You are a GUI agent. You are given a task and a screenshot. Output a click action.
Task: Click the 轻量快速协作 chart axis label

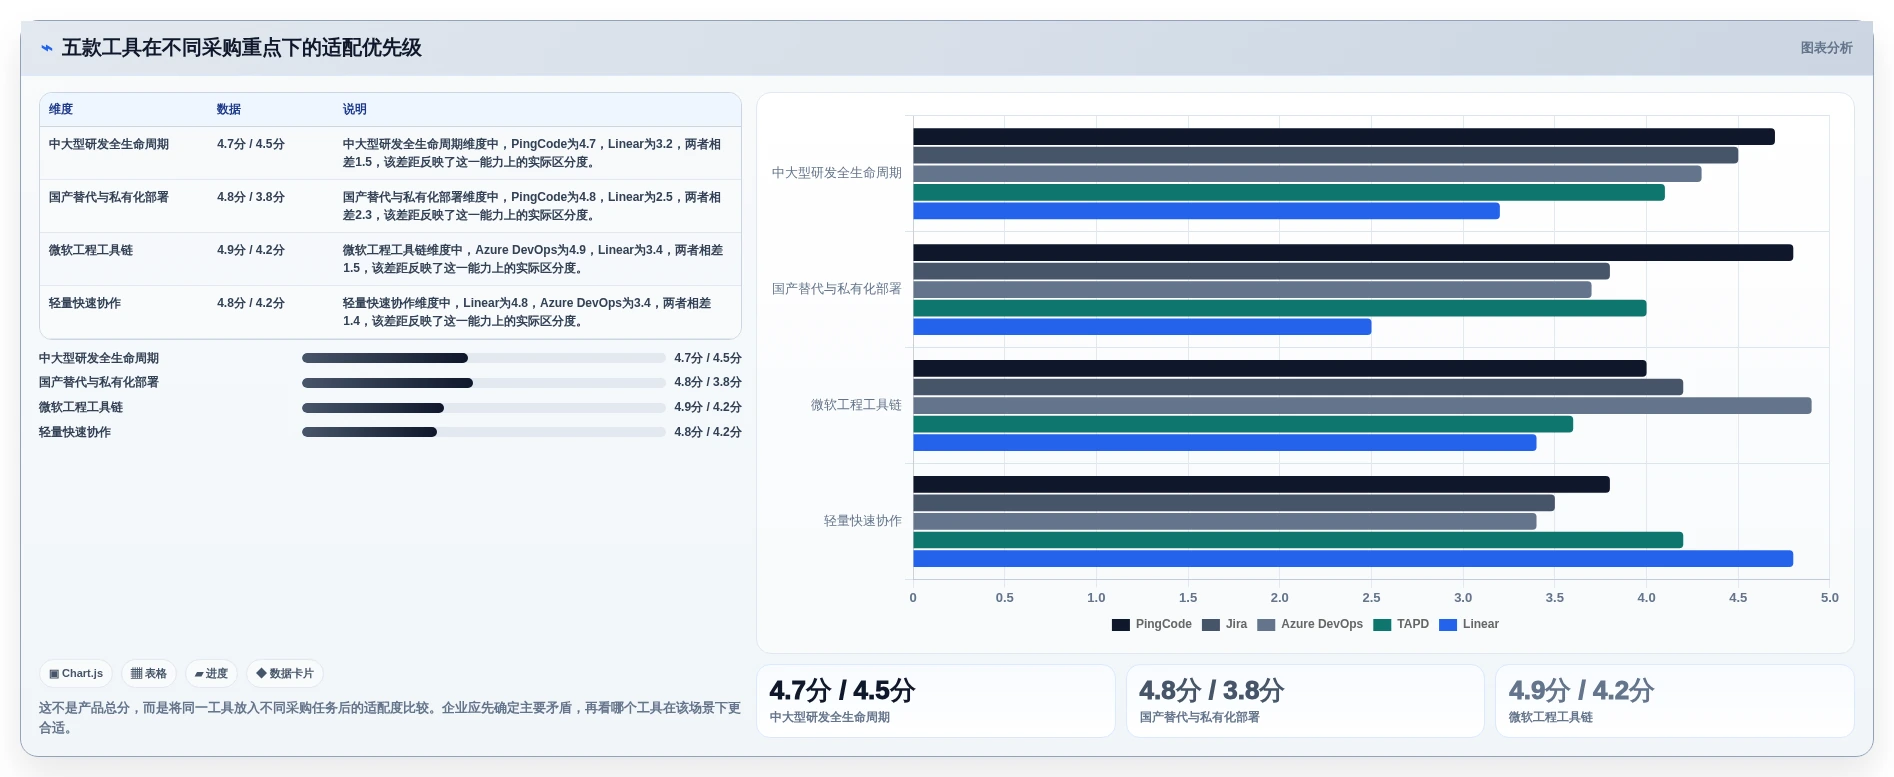point(863,521)
